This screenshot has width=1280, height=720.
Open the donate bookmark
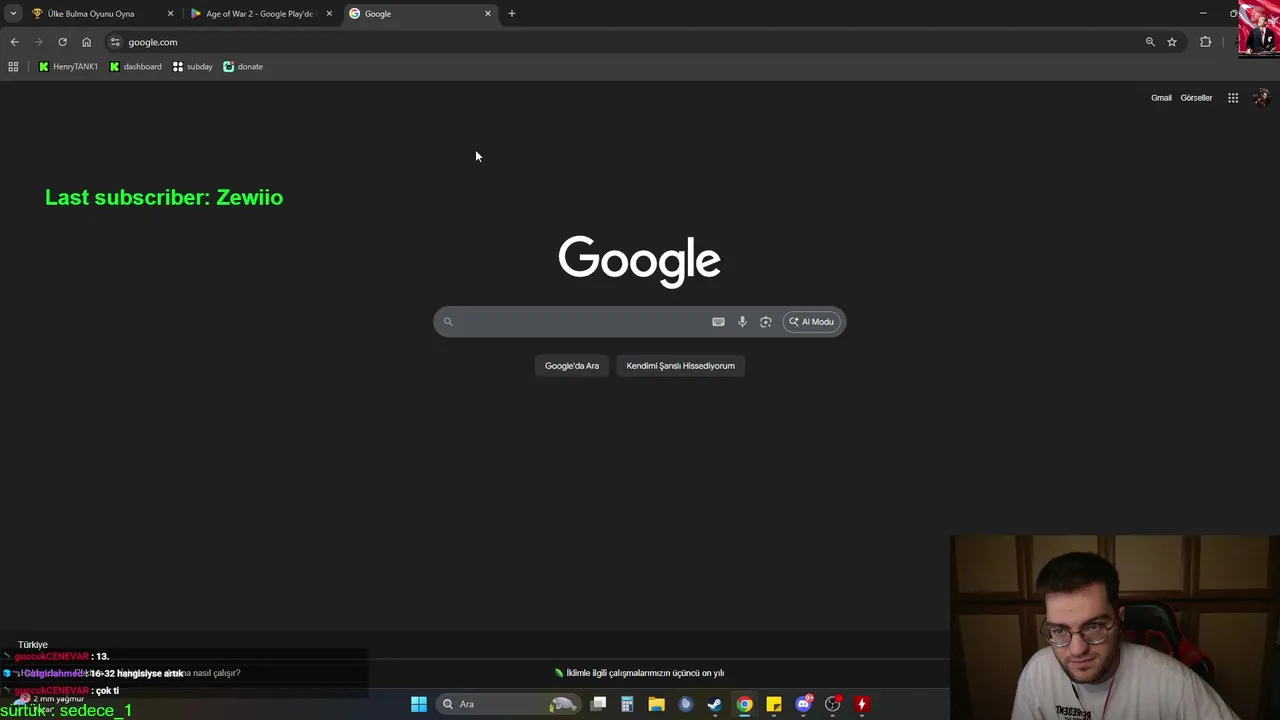pyautogui.click(x=243, y=67)
